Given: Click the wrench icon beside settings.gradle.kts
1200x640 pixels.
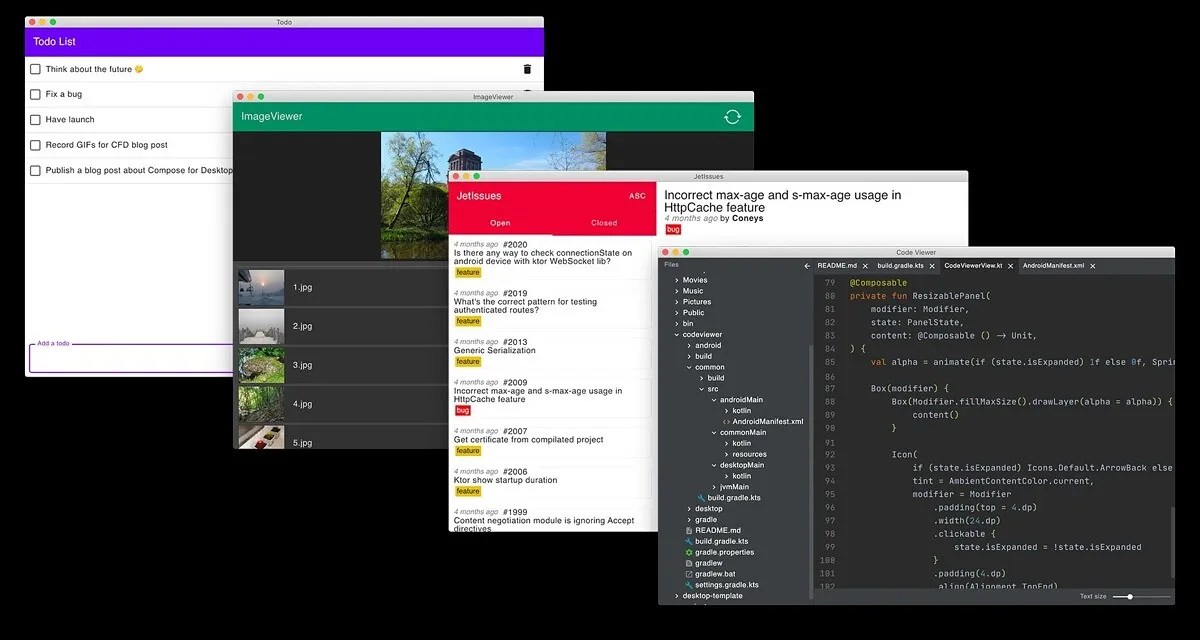Looking at the screenshot, I should click(690, 585).
